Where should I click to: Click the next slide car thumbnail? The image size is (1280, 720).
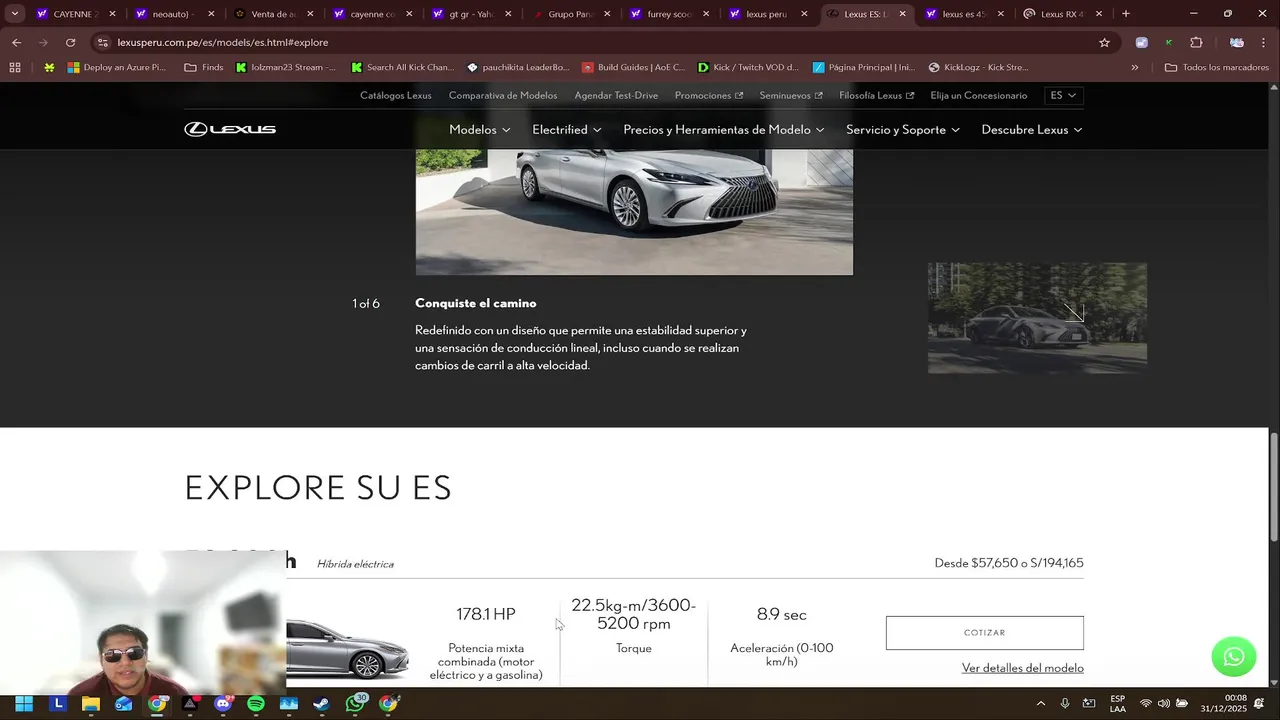pyautogui.click(x=1037, y=318)
